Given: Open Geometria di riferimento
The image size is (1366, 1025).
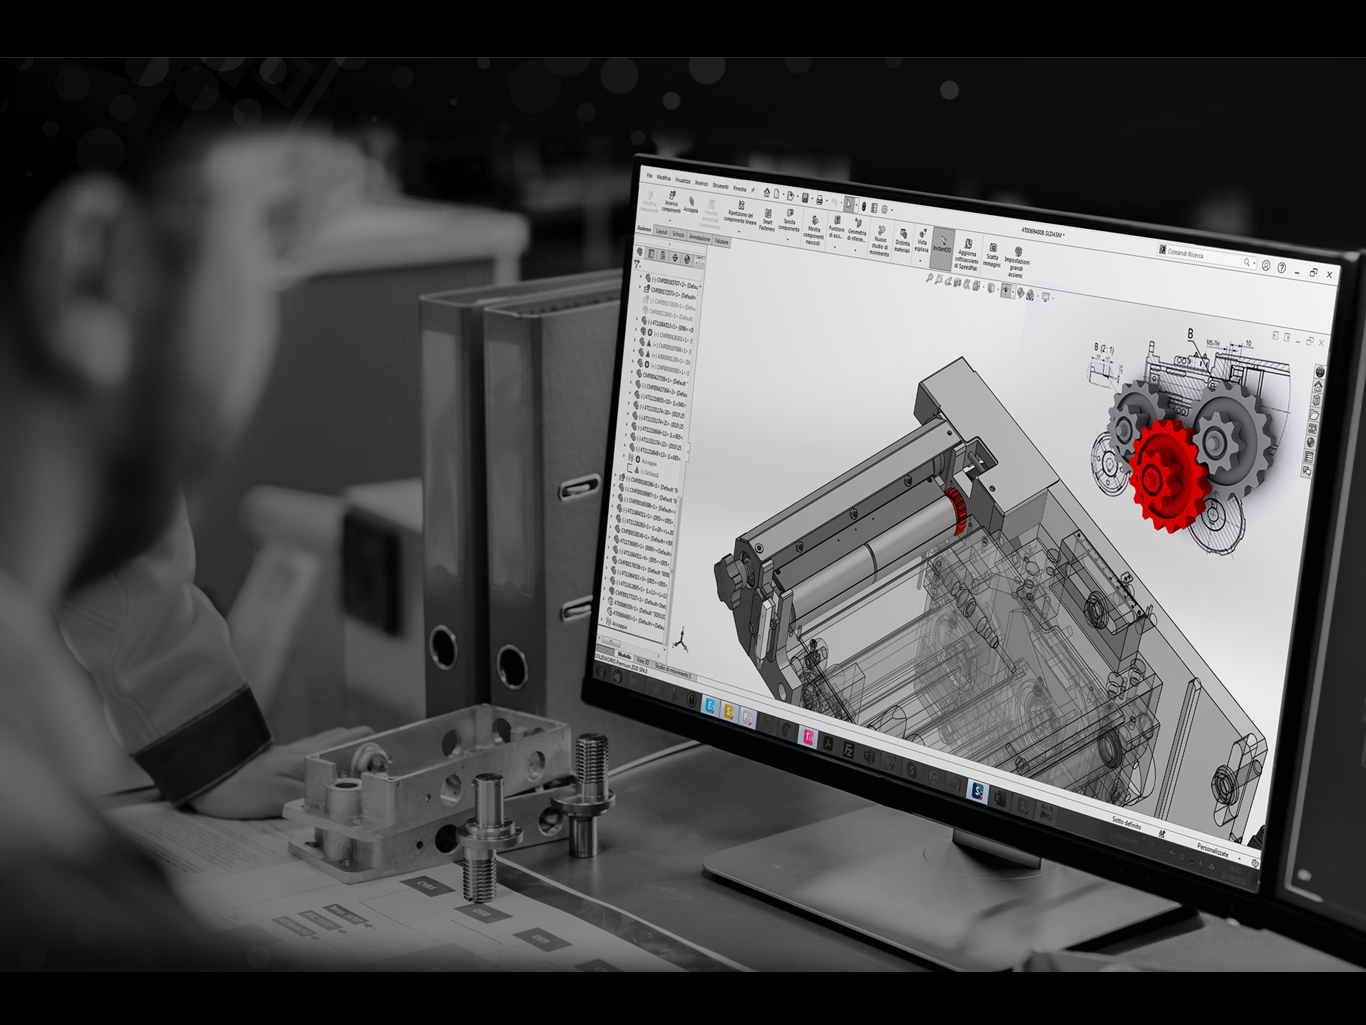Looking at the screenshot, I should click(x=857, y=230).
